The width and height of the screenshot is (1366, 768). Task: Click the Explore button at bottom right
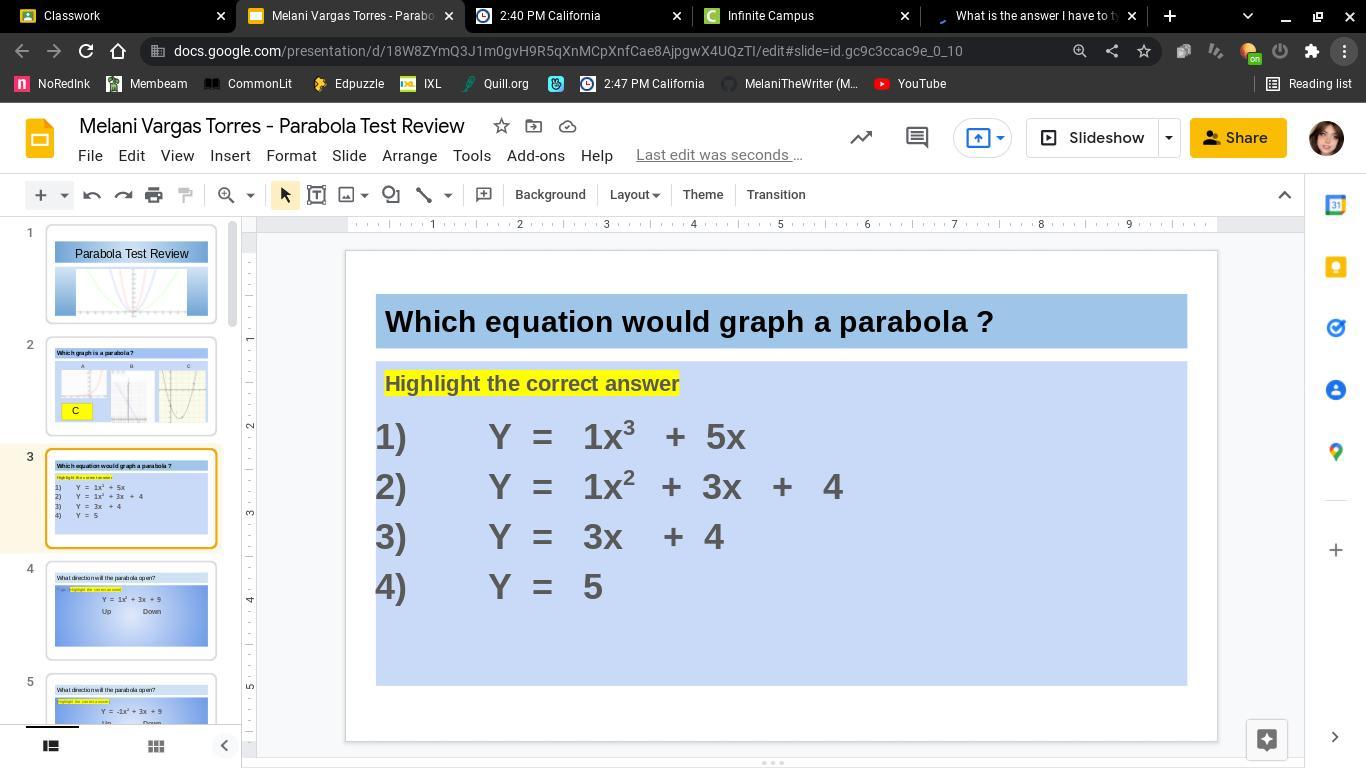[1266, 740]
